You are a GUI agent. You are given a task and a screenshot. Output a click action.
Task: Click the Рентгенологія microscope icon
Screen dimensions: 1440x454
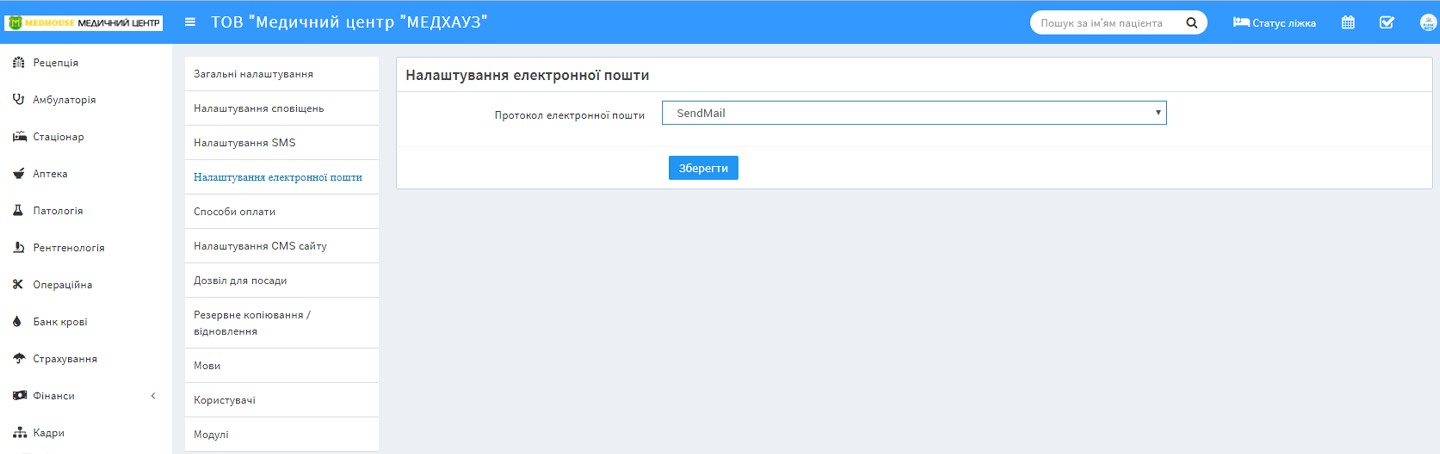[18, 248]
